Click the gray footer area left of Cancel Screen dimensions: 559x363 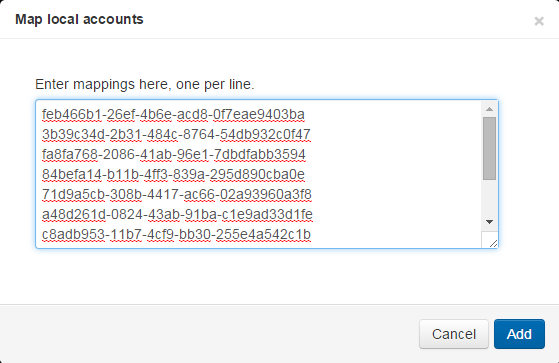[210, 334]
